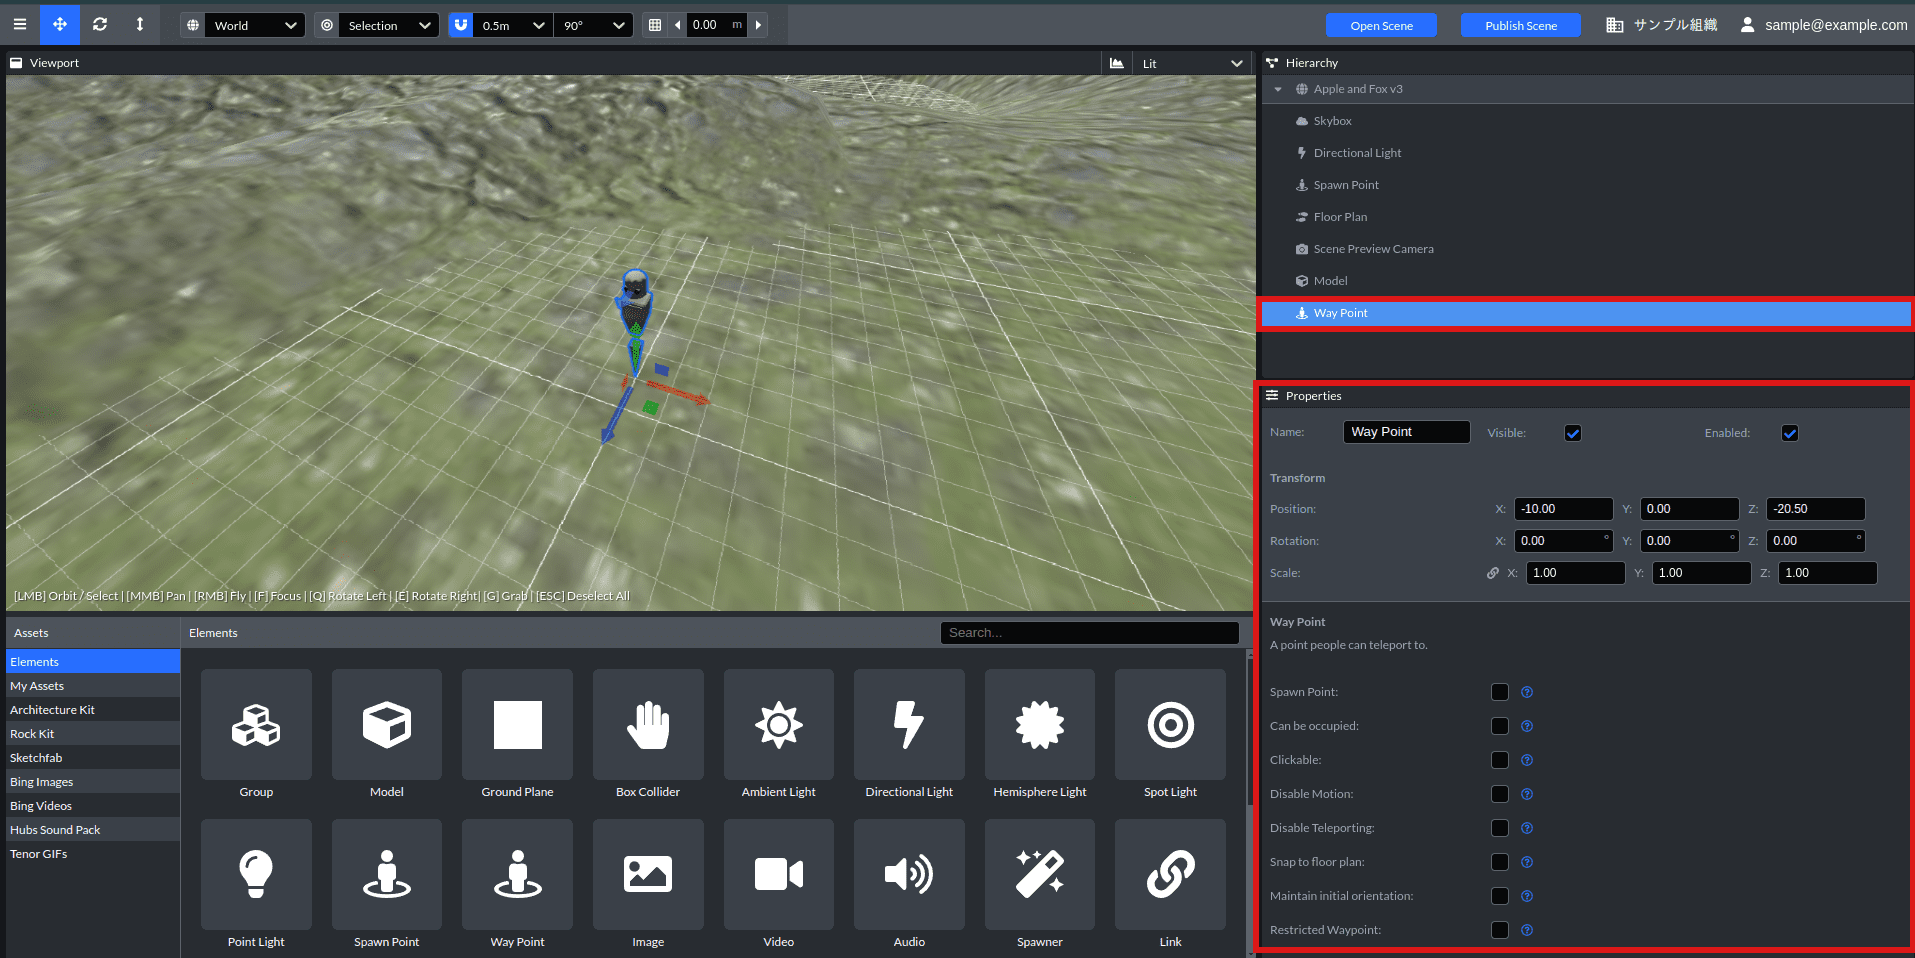Viewport: 1915px width, 958px height.
Task: Enable the Clickable checkbox
Action: [x=1499, y=760]
